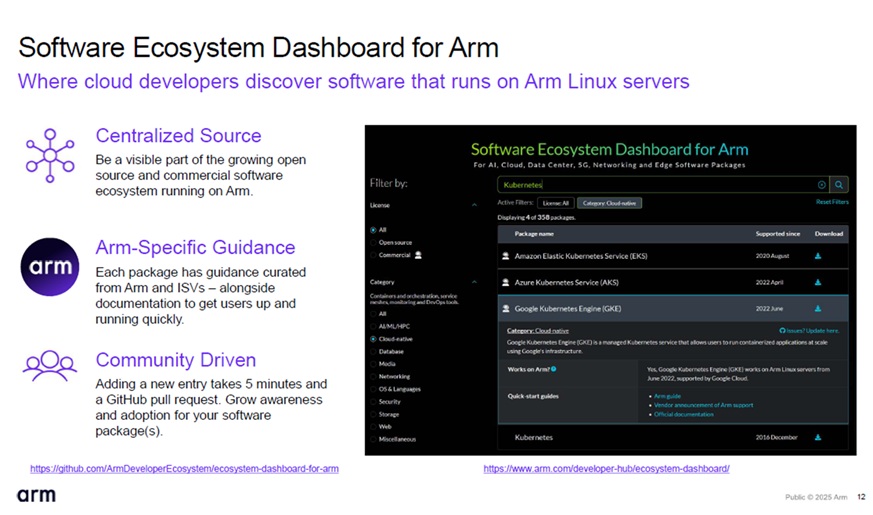Choose the Web category
Screen dimensions: 873x515
373,427
